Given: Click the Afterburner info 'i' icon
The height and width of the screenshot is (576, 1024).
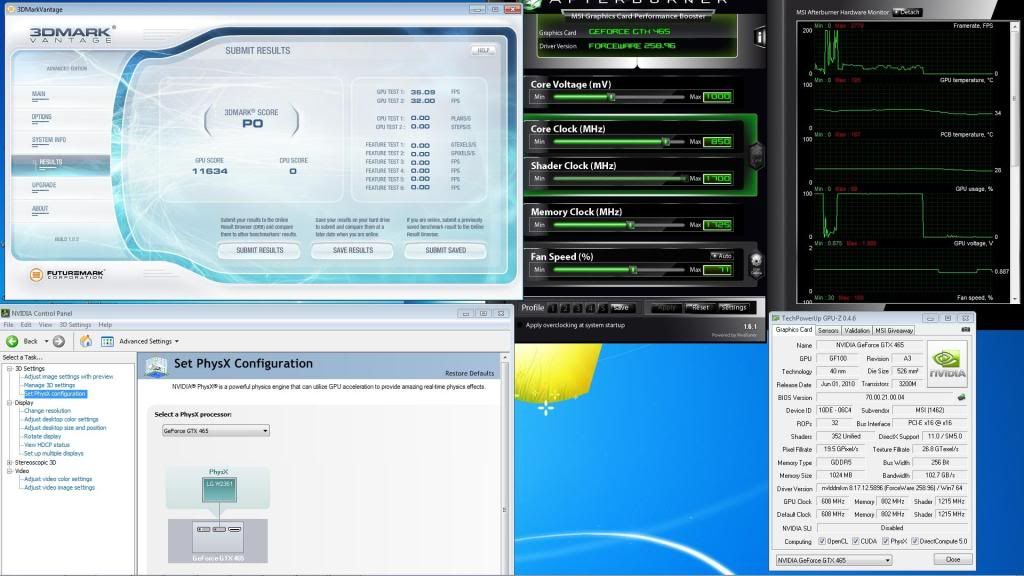Looking at the screenshot, I should [x=760, y=37].
